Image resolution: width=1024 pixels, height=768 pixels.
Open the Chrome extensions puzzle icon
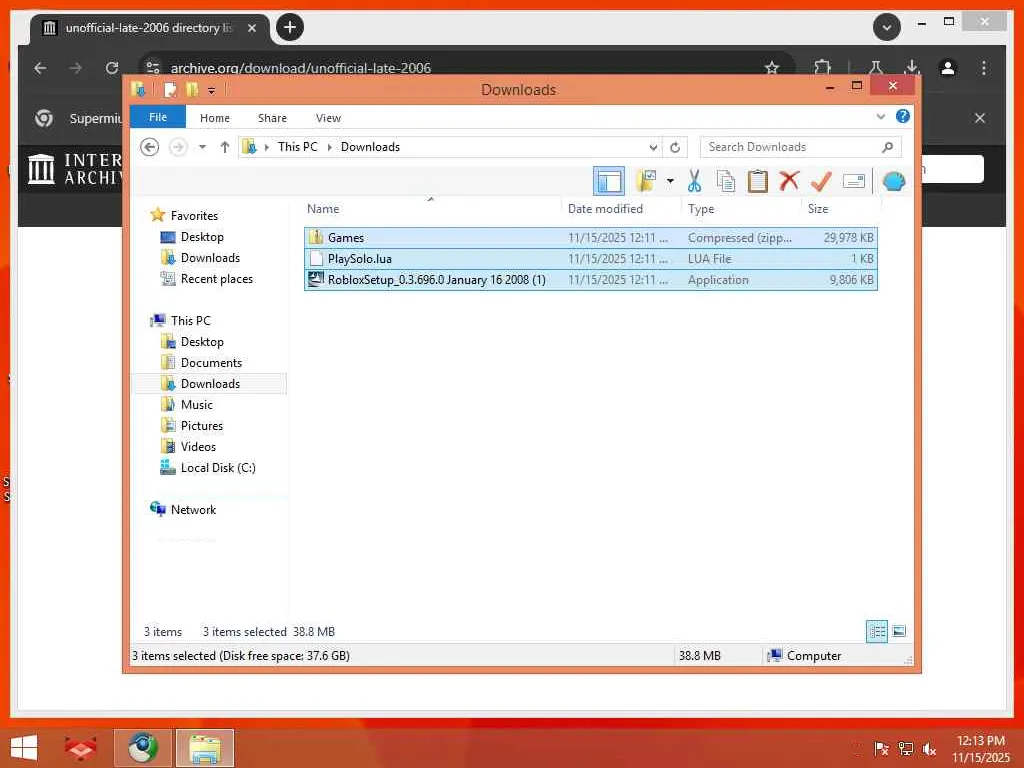point(822,68)
